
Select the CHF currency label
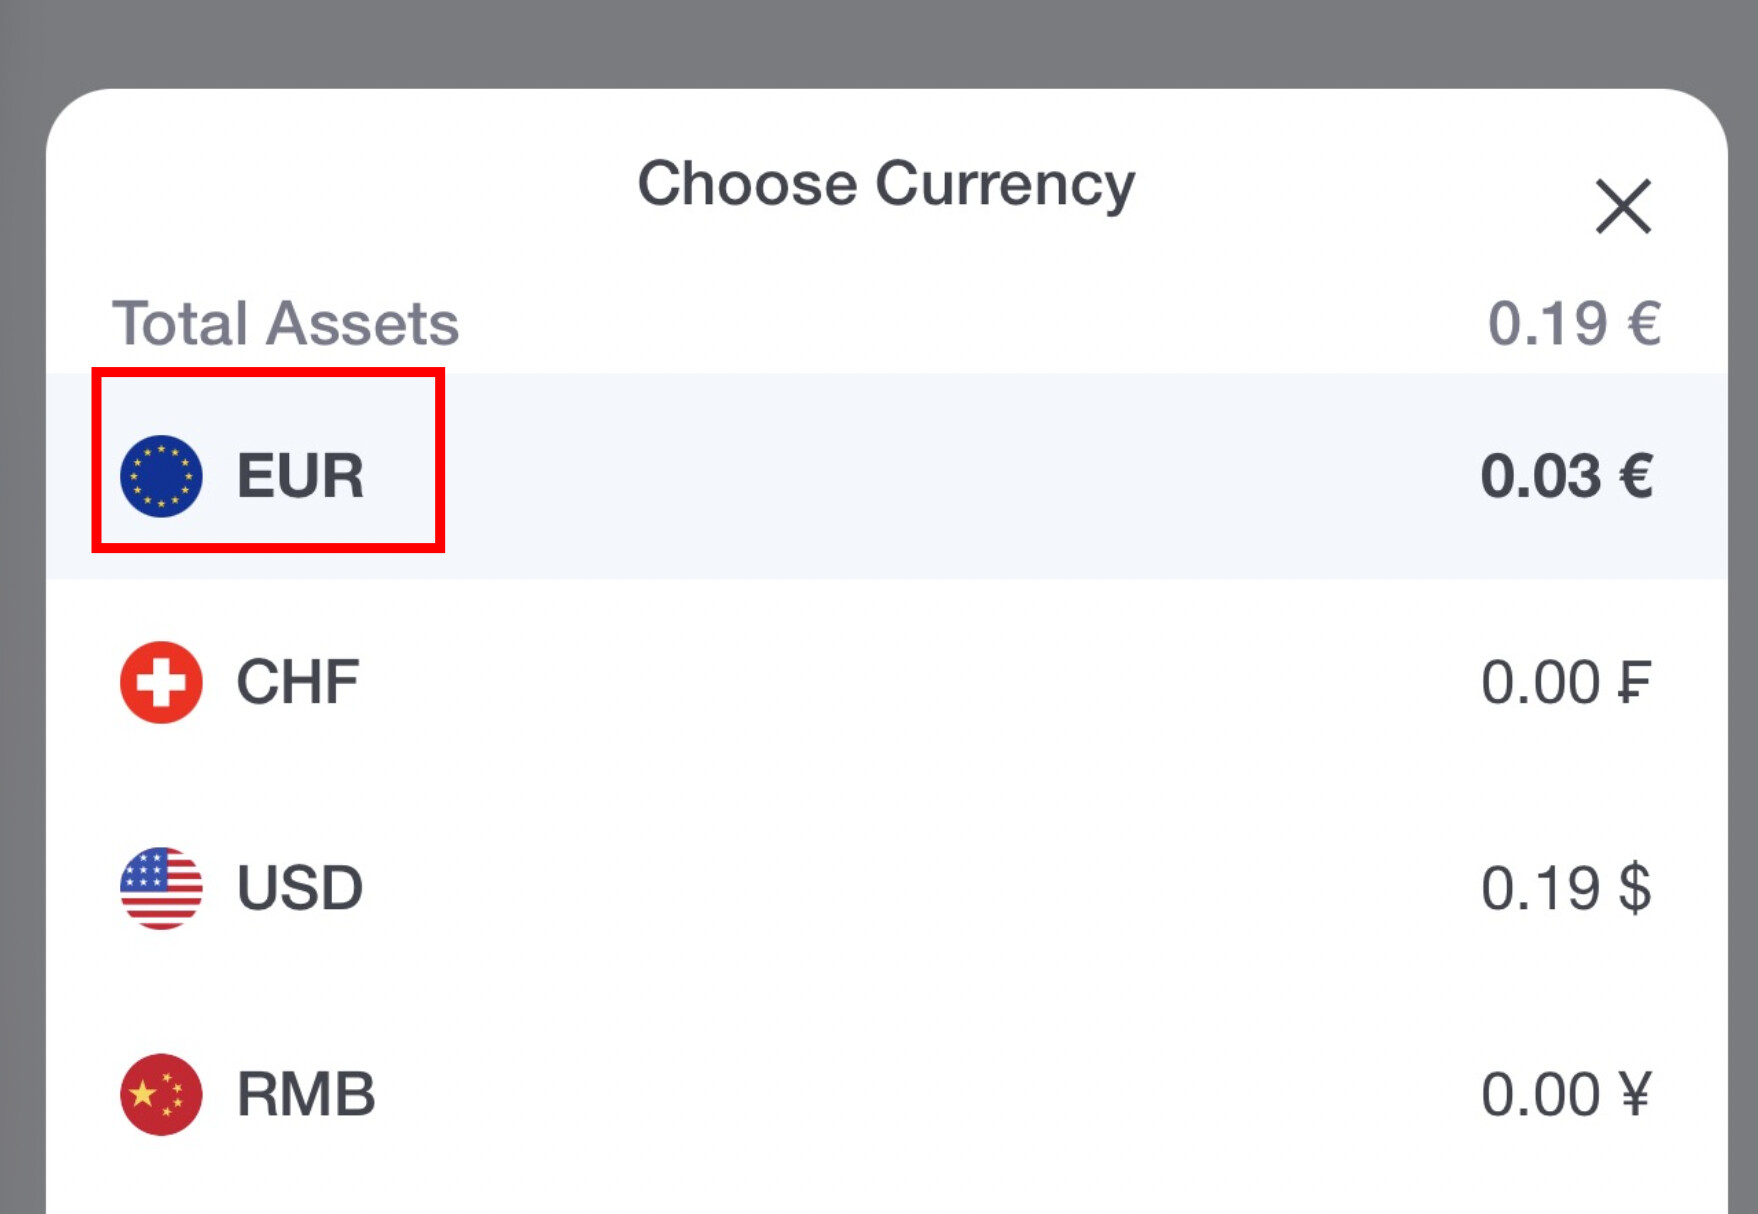pyautogui.click(x=298, y=682)
